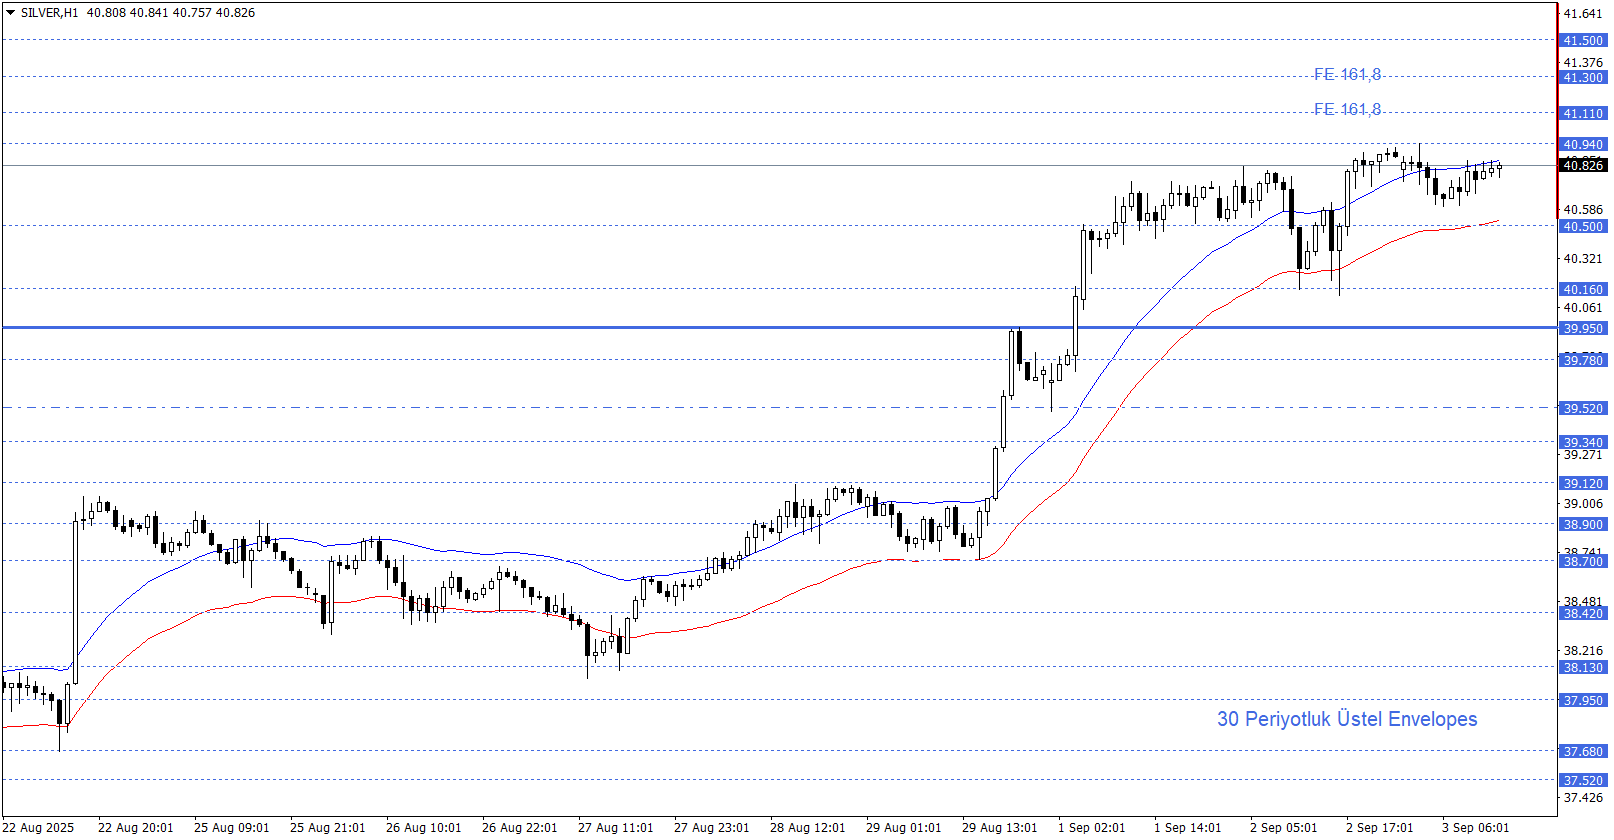The width and height of the screenshot is (1614, 840).
Task: Click the 41.641 top price scale value
Action: coord(1583,14)
